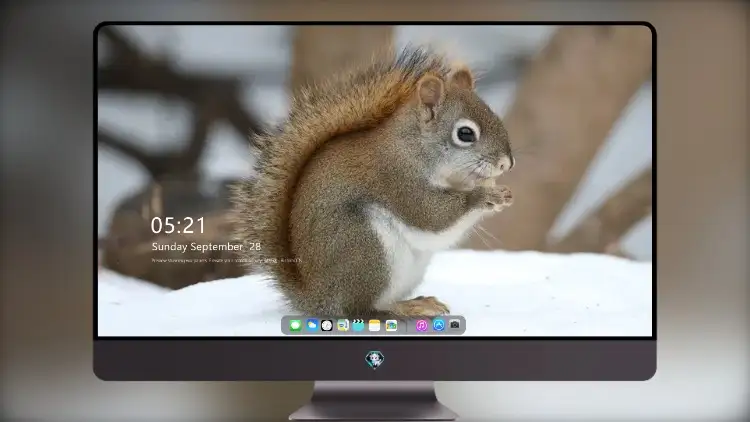750x422 pixels.
Task: Launch the pink iTunes music app
Action: point(421,326)
